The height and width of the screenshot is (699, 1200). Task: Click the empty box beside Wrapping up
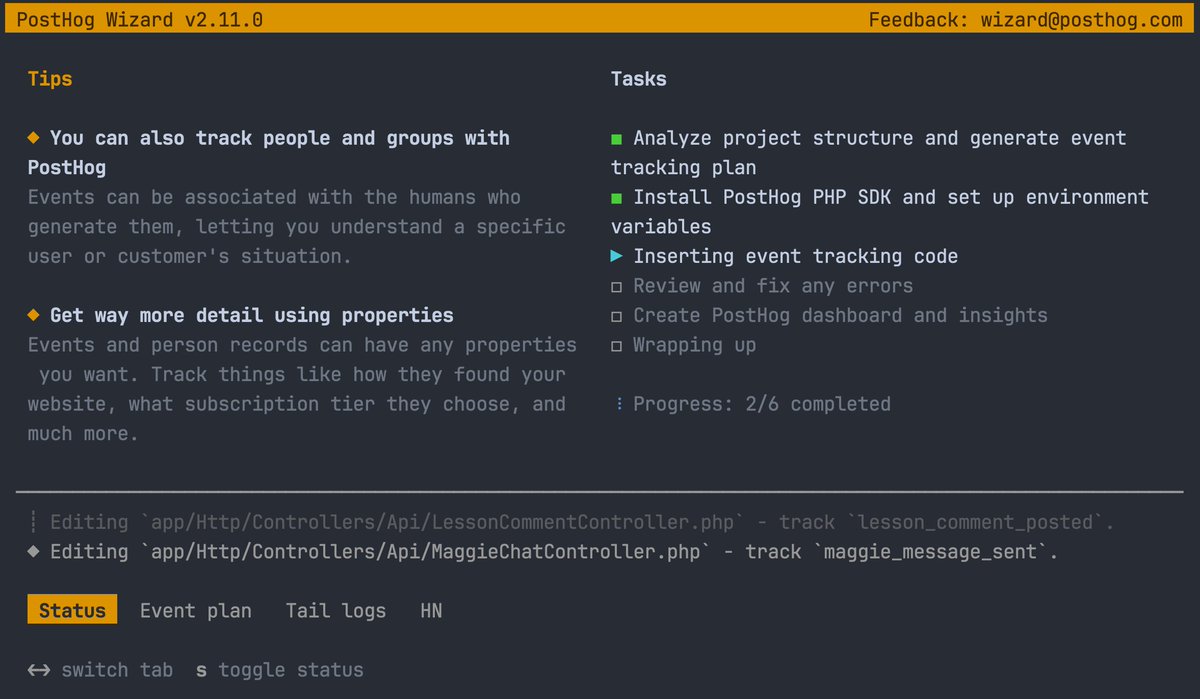click(x=617, y=345)
